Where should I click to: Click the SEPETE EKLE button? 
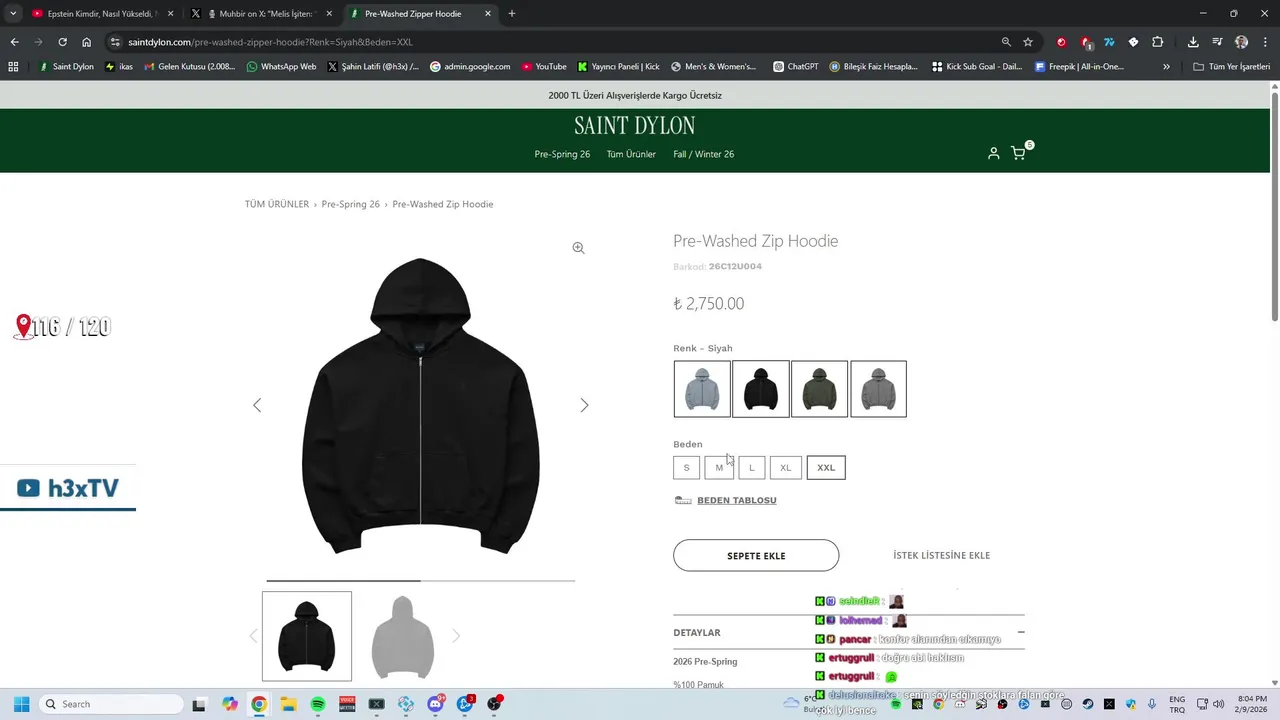point(756,555)
